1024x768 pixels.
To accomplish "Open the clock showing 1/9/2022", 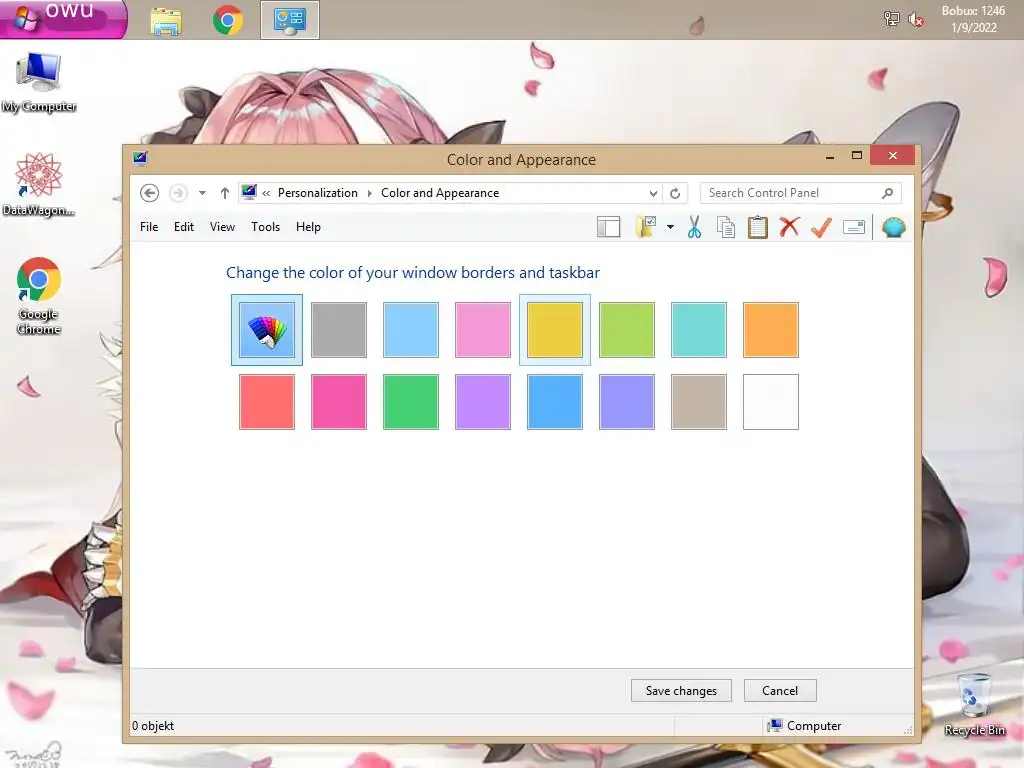I will pos(973,20).
